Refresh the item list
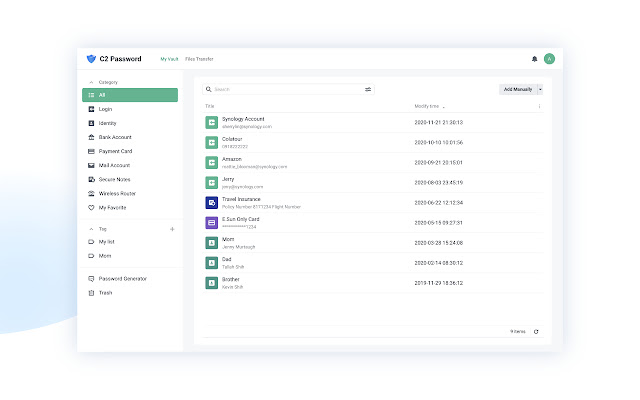Screen dimensions: 640x400 point(536,331)
